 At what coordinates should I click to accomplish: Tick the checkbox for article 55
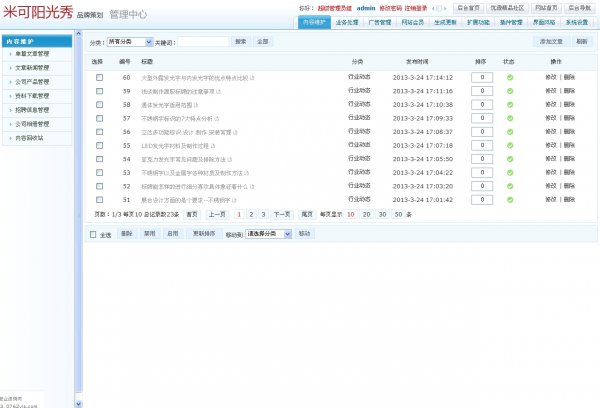(99, 145)
